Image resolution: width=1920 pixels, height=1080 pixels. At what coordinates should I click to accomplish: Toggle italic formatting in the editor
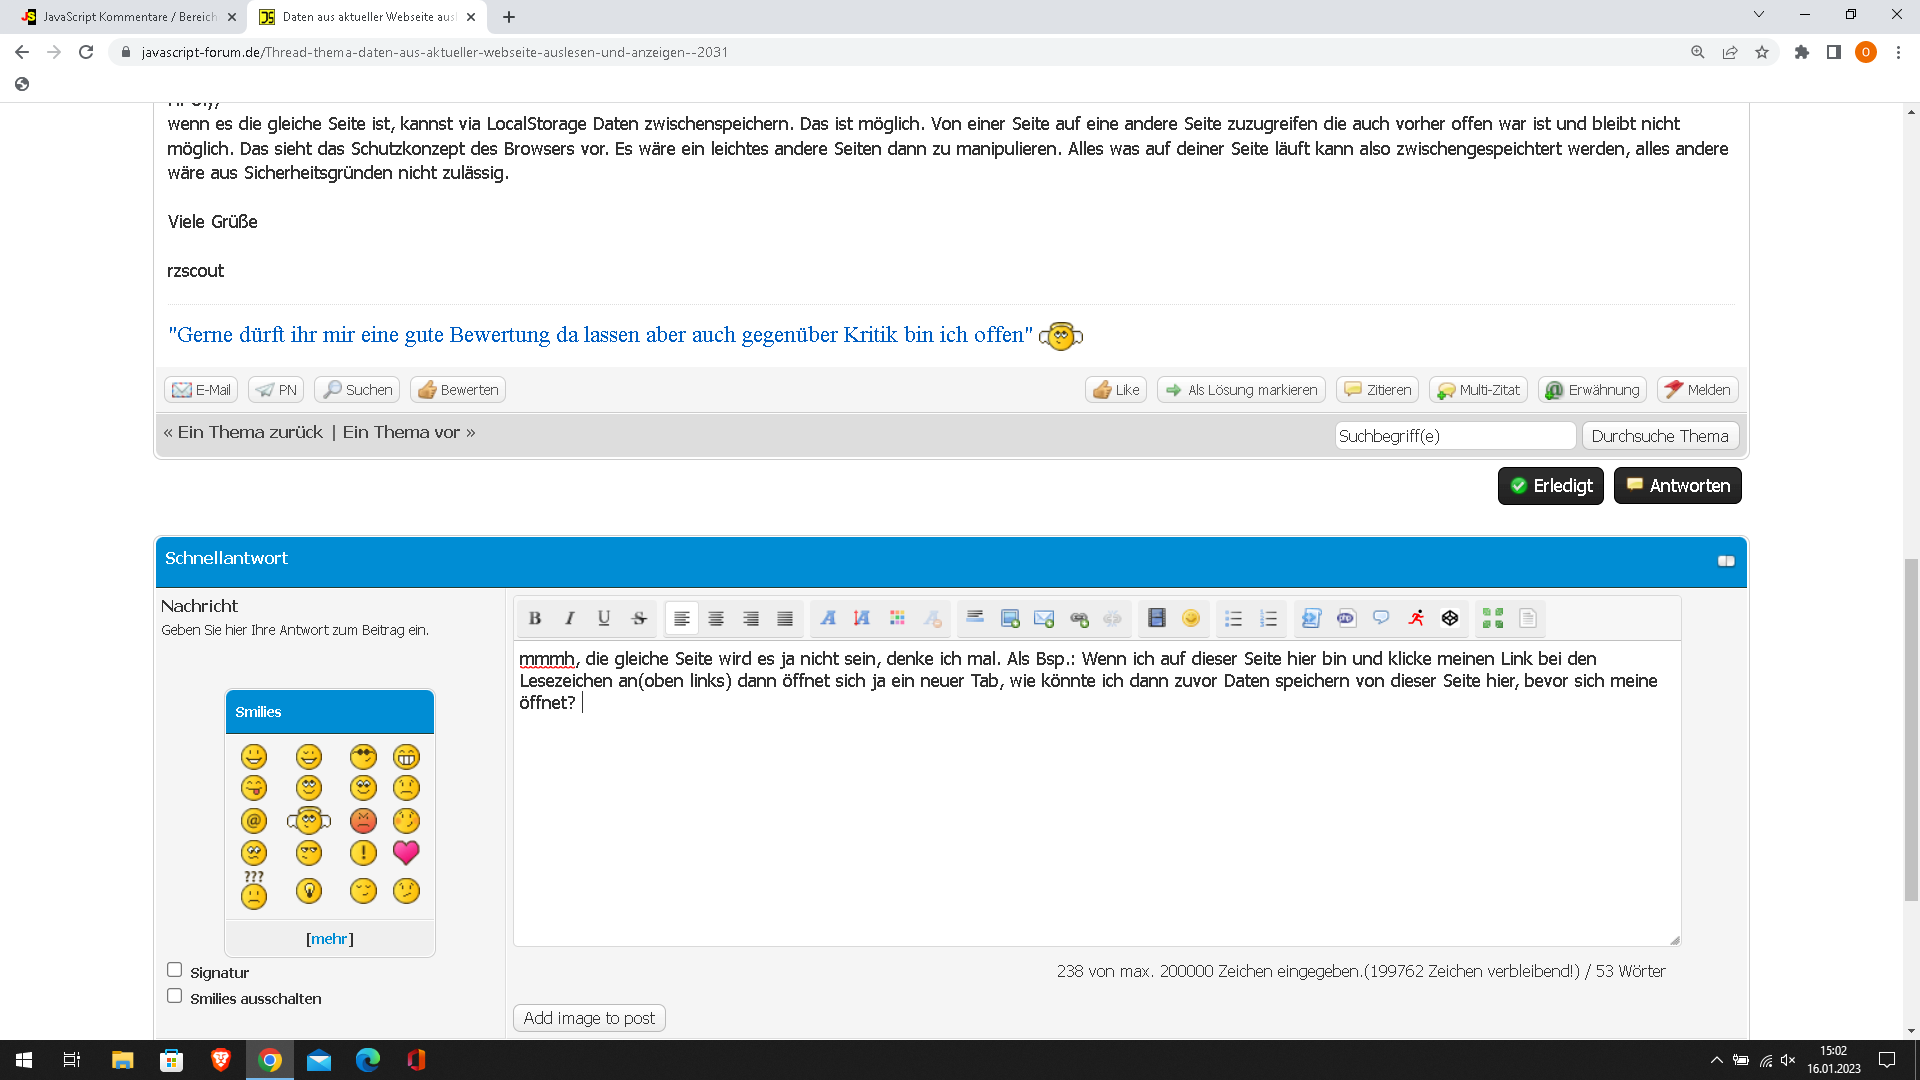pyautogui.click(x=570, y=619)
